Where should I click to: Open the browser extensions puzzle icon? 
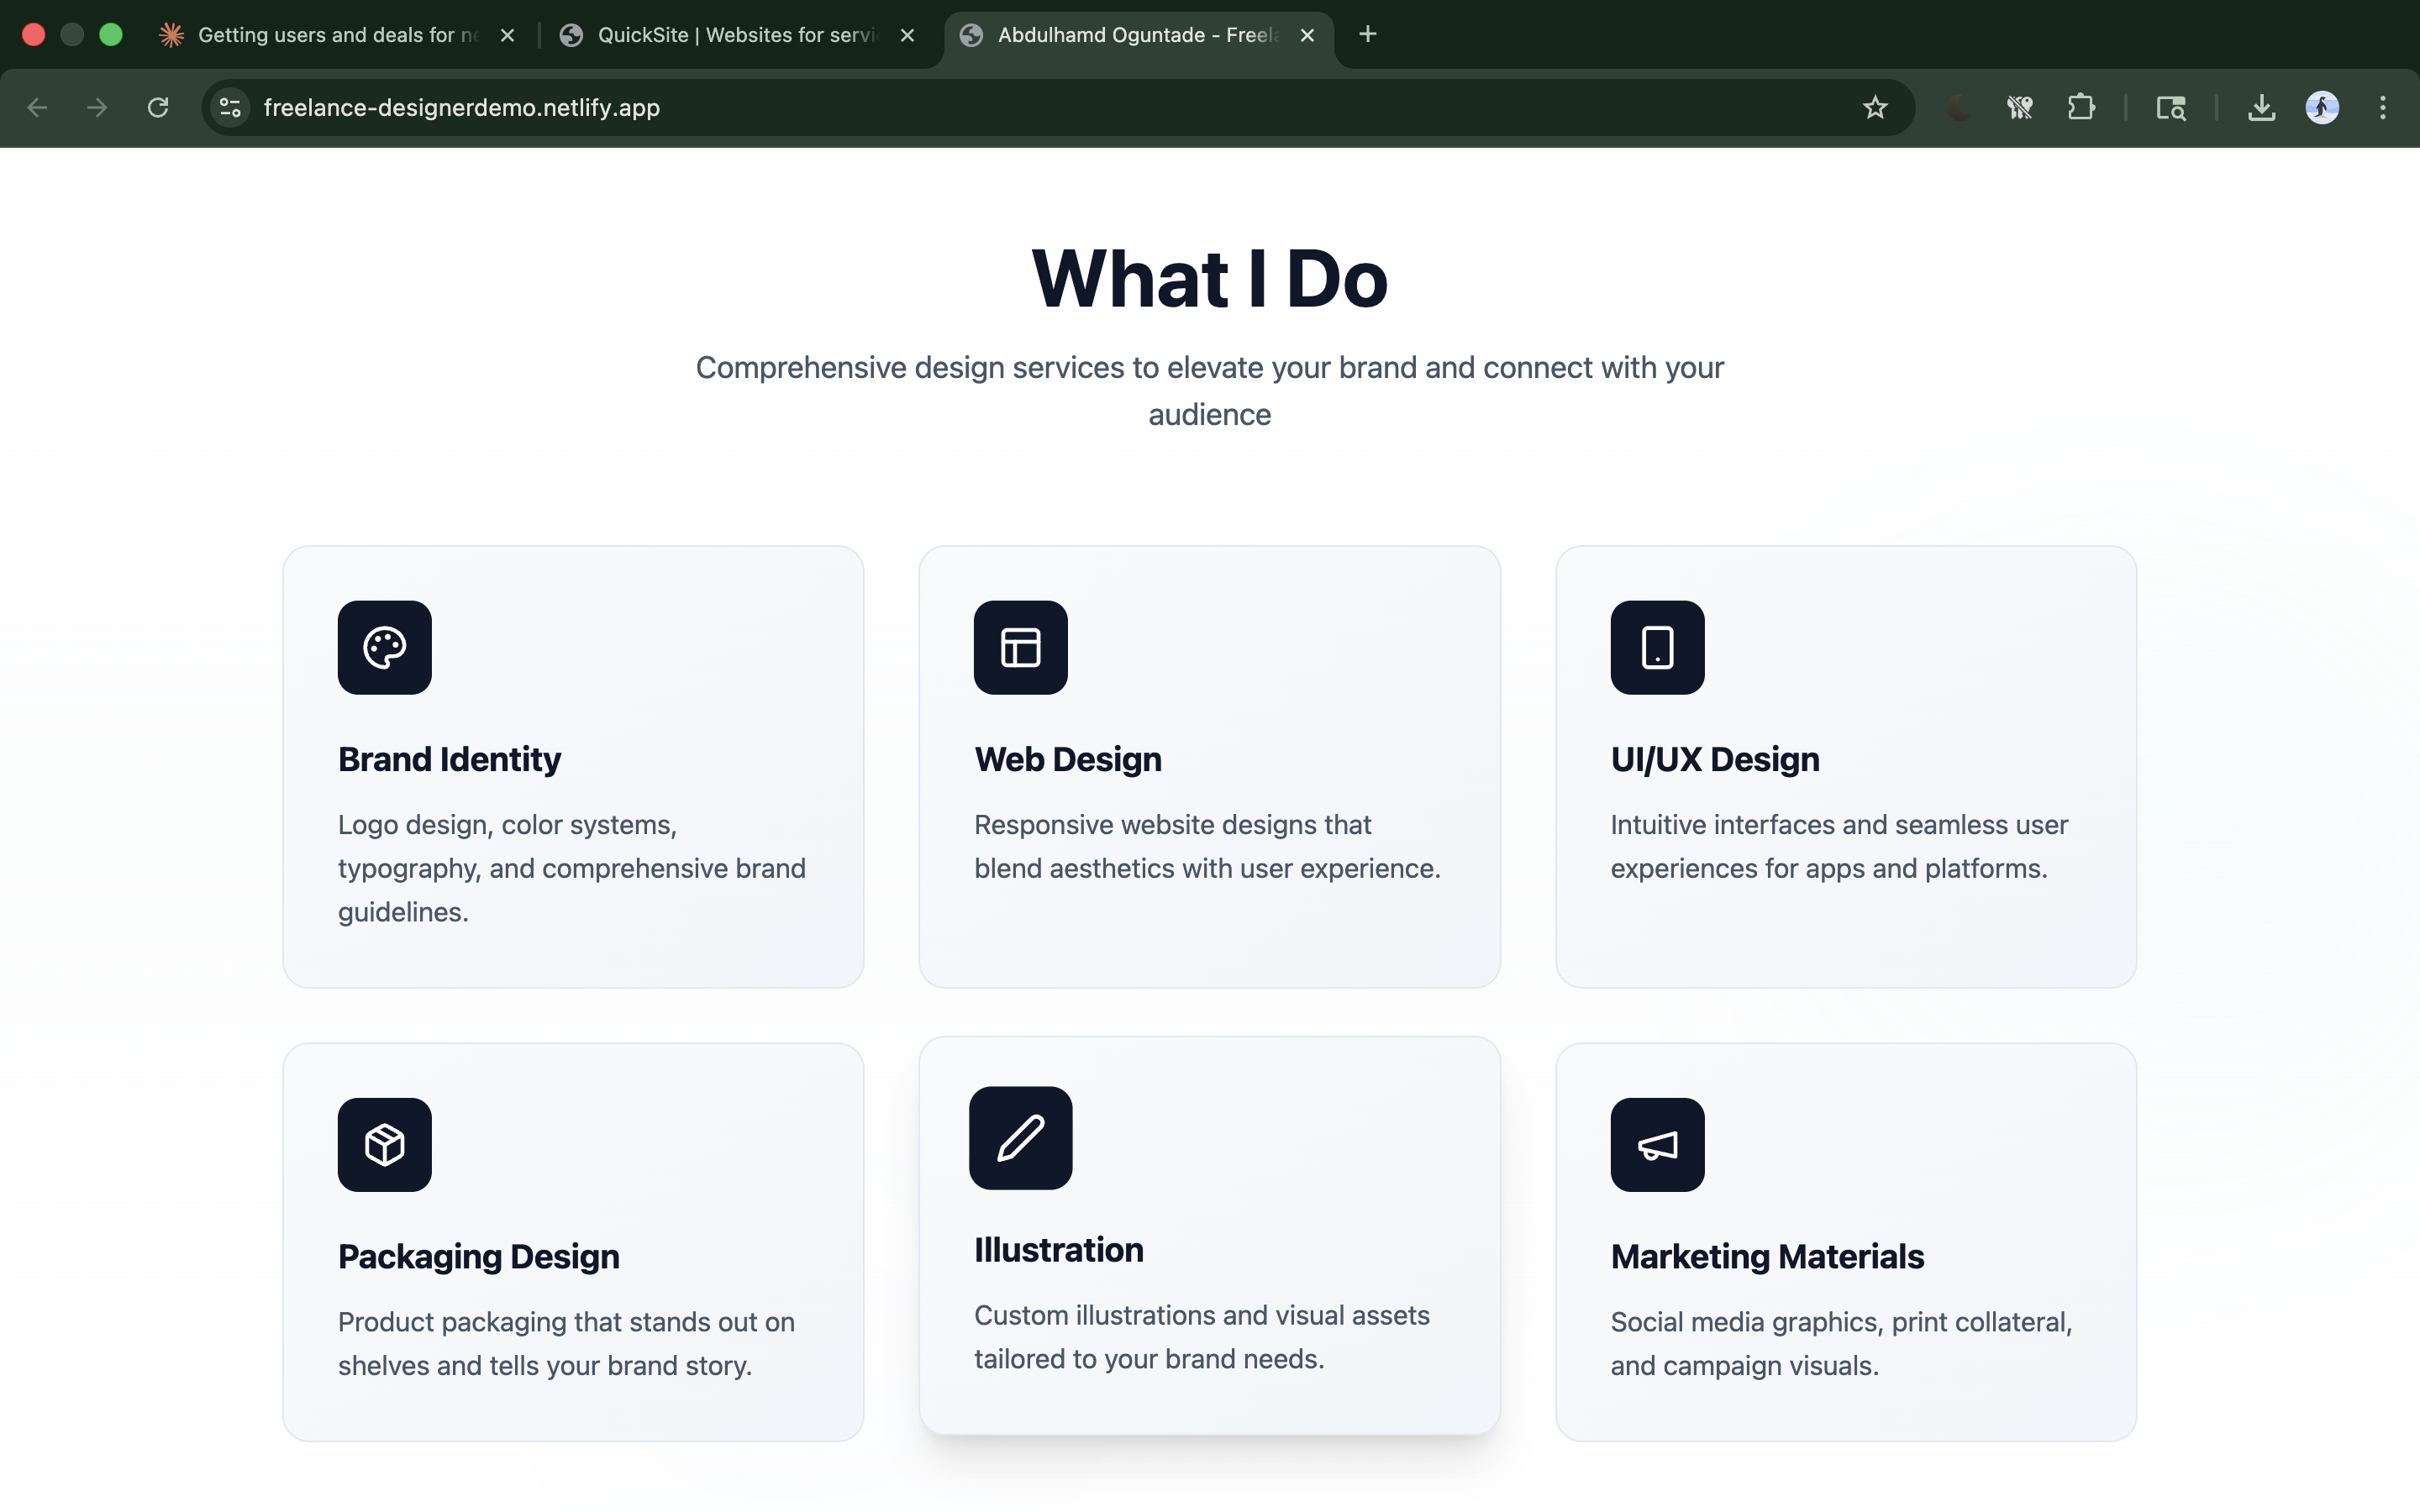[x=2081, y=107]
